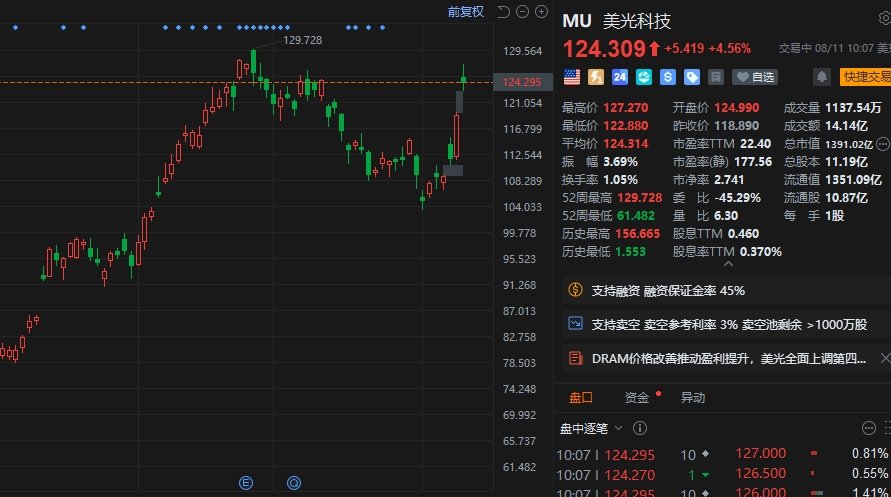Click 最高价 value 127.270
Screen dimensions: 891x497
(626, 108)
